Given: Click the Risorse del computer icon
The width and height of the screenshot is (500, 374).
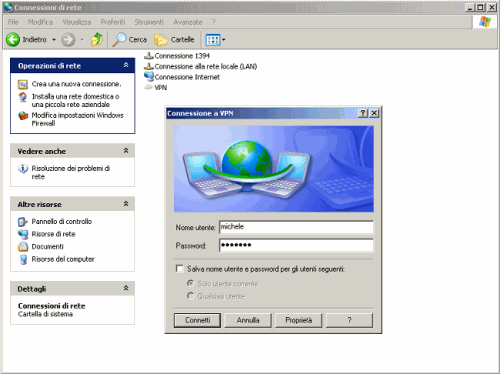Looking at the screenshot, I should point(23,259).
